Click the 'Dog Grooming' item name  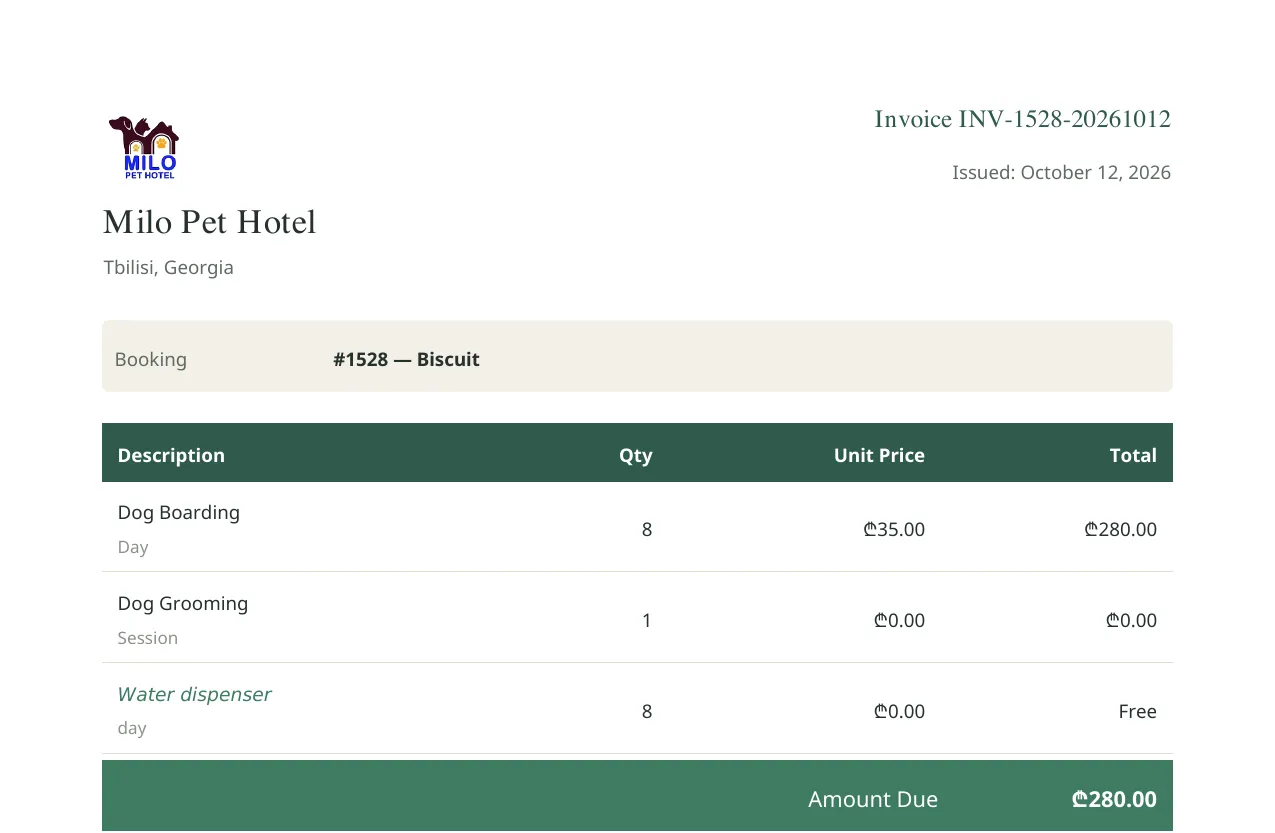[x=183, y=603]
